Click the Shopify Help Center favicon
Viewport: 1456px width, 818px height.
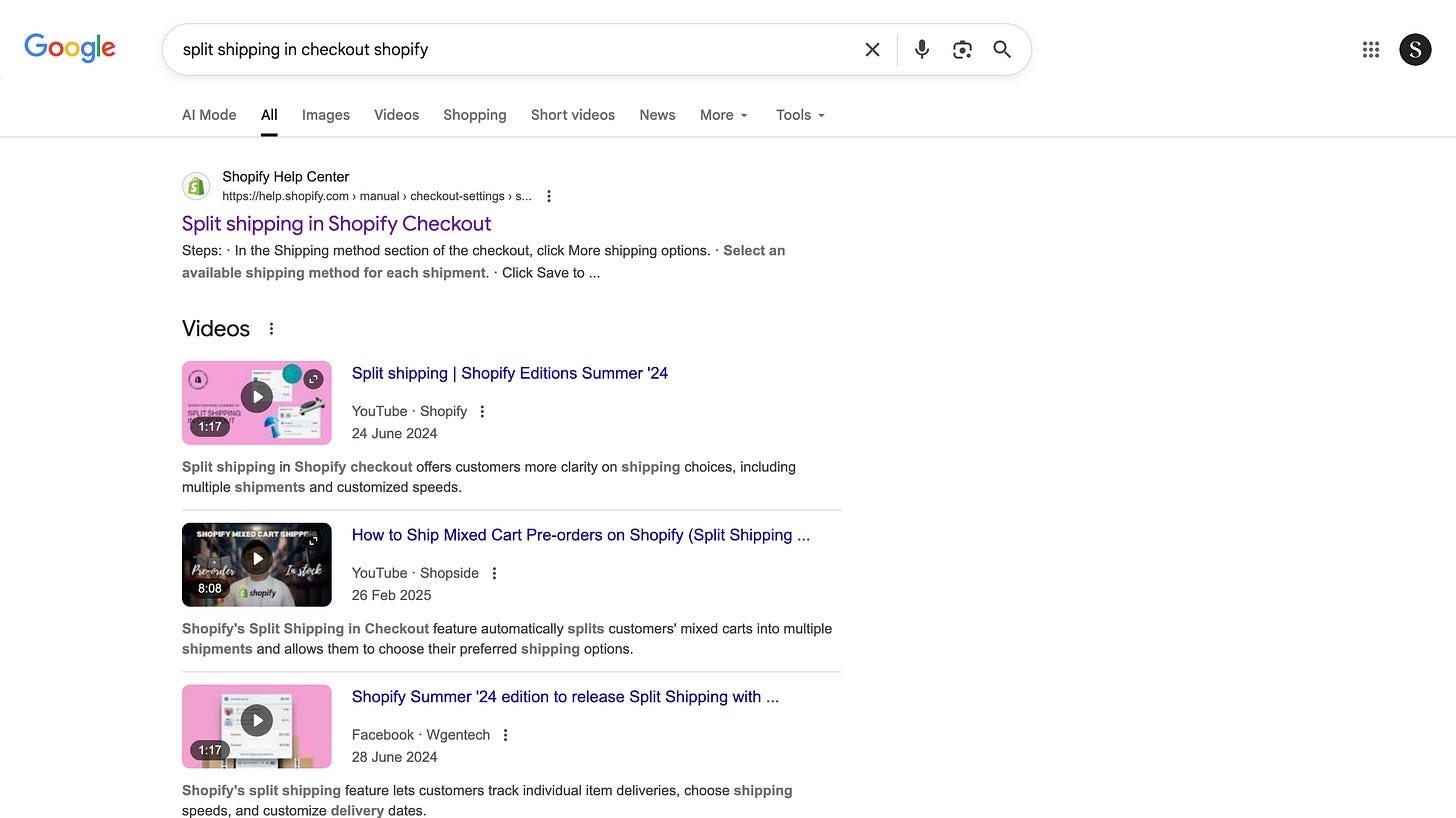point(196,186)
